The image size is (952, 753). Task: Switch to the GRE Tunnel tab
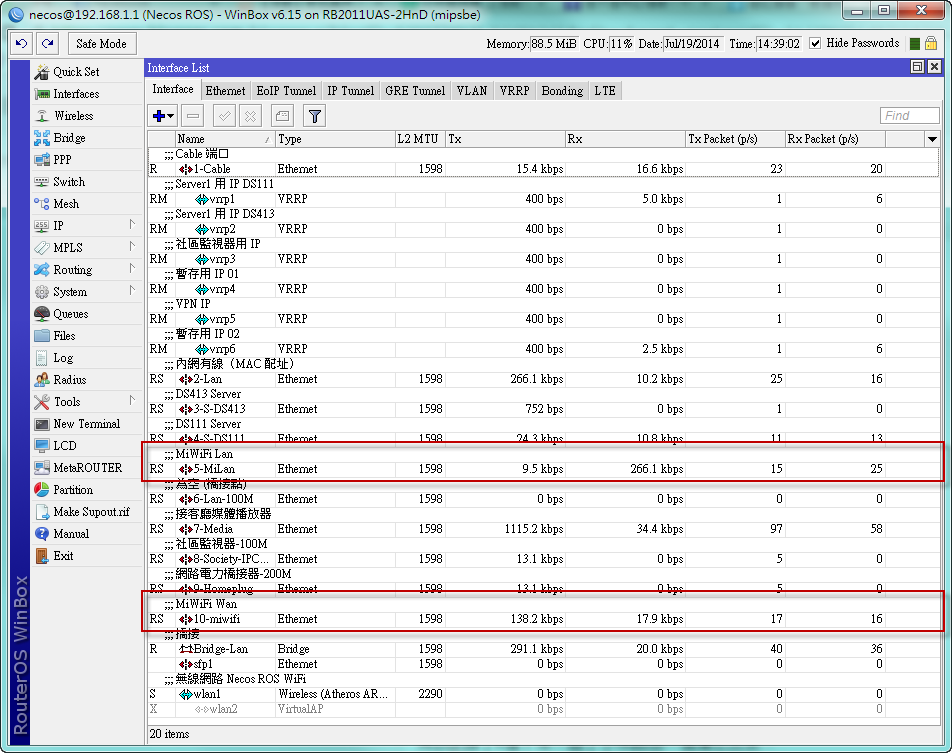[x=415, y=90]
